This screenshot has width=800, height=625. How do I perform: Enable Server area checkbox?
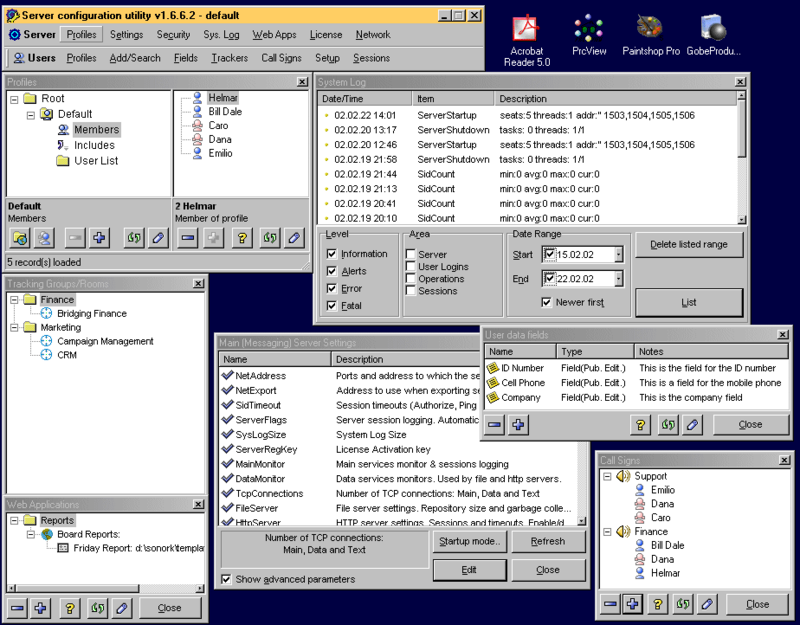(410, 254)
